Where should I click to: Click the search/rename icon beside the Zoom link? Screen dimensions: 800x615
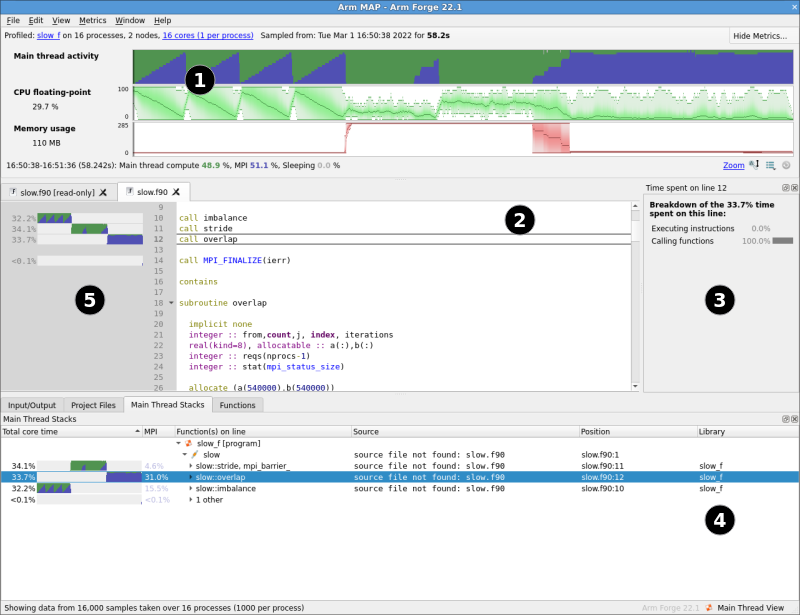[x=754, y=165]
